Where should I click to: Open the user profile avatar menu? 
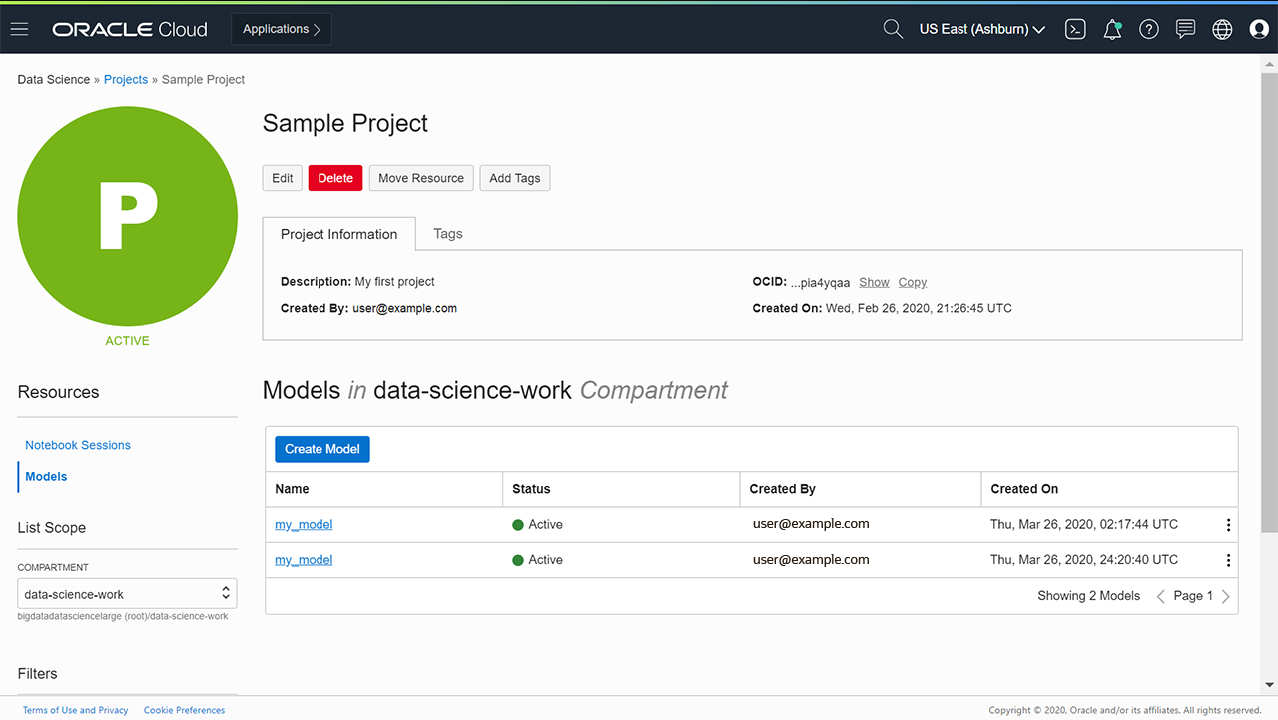tap(1258, 29)
